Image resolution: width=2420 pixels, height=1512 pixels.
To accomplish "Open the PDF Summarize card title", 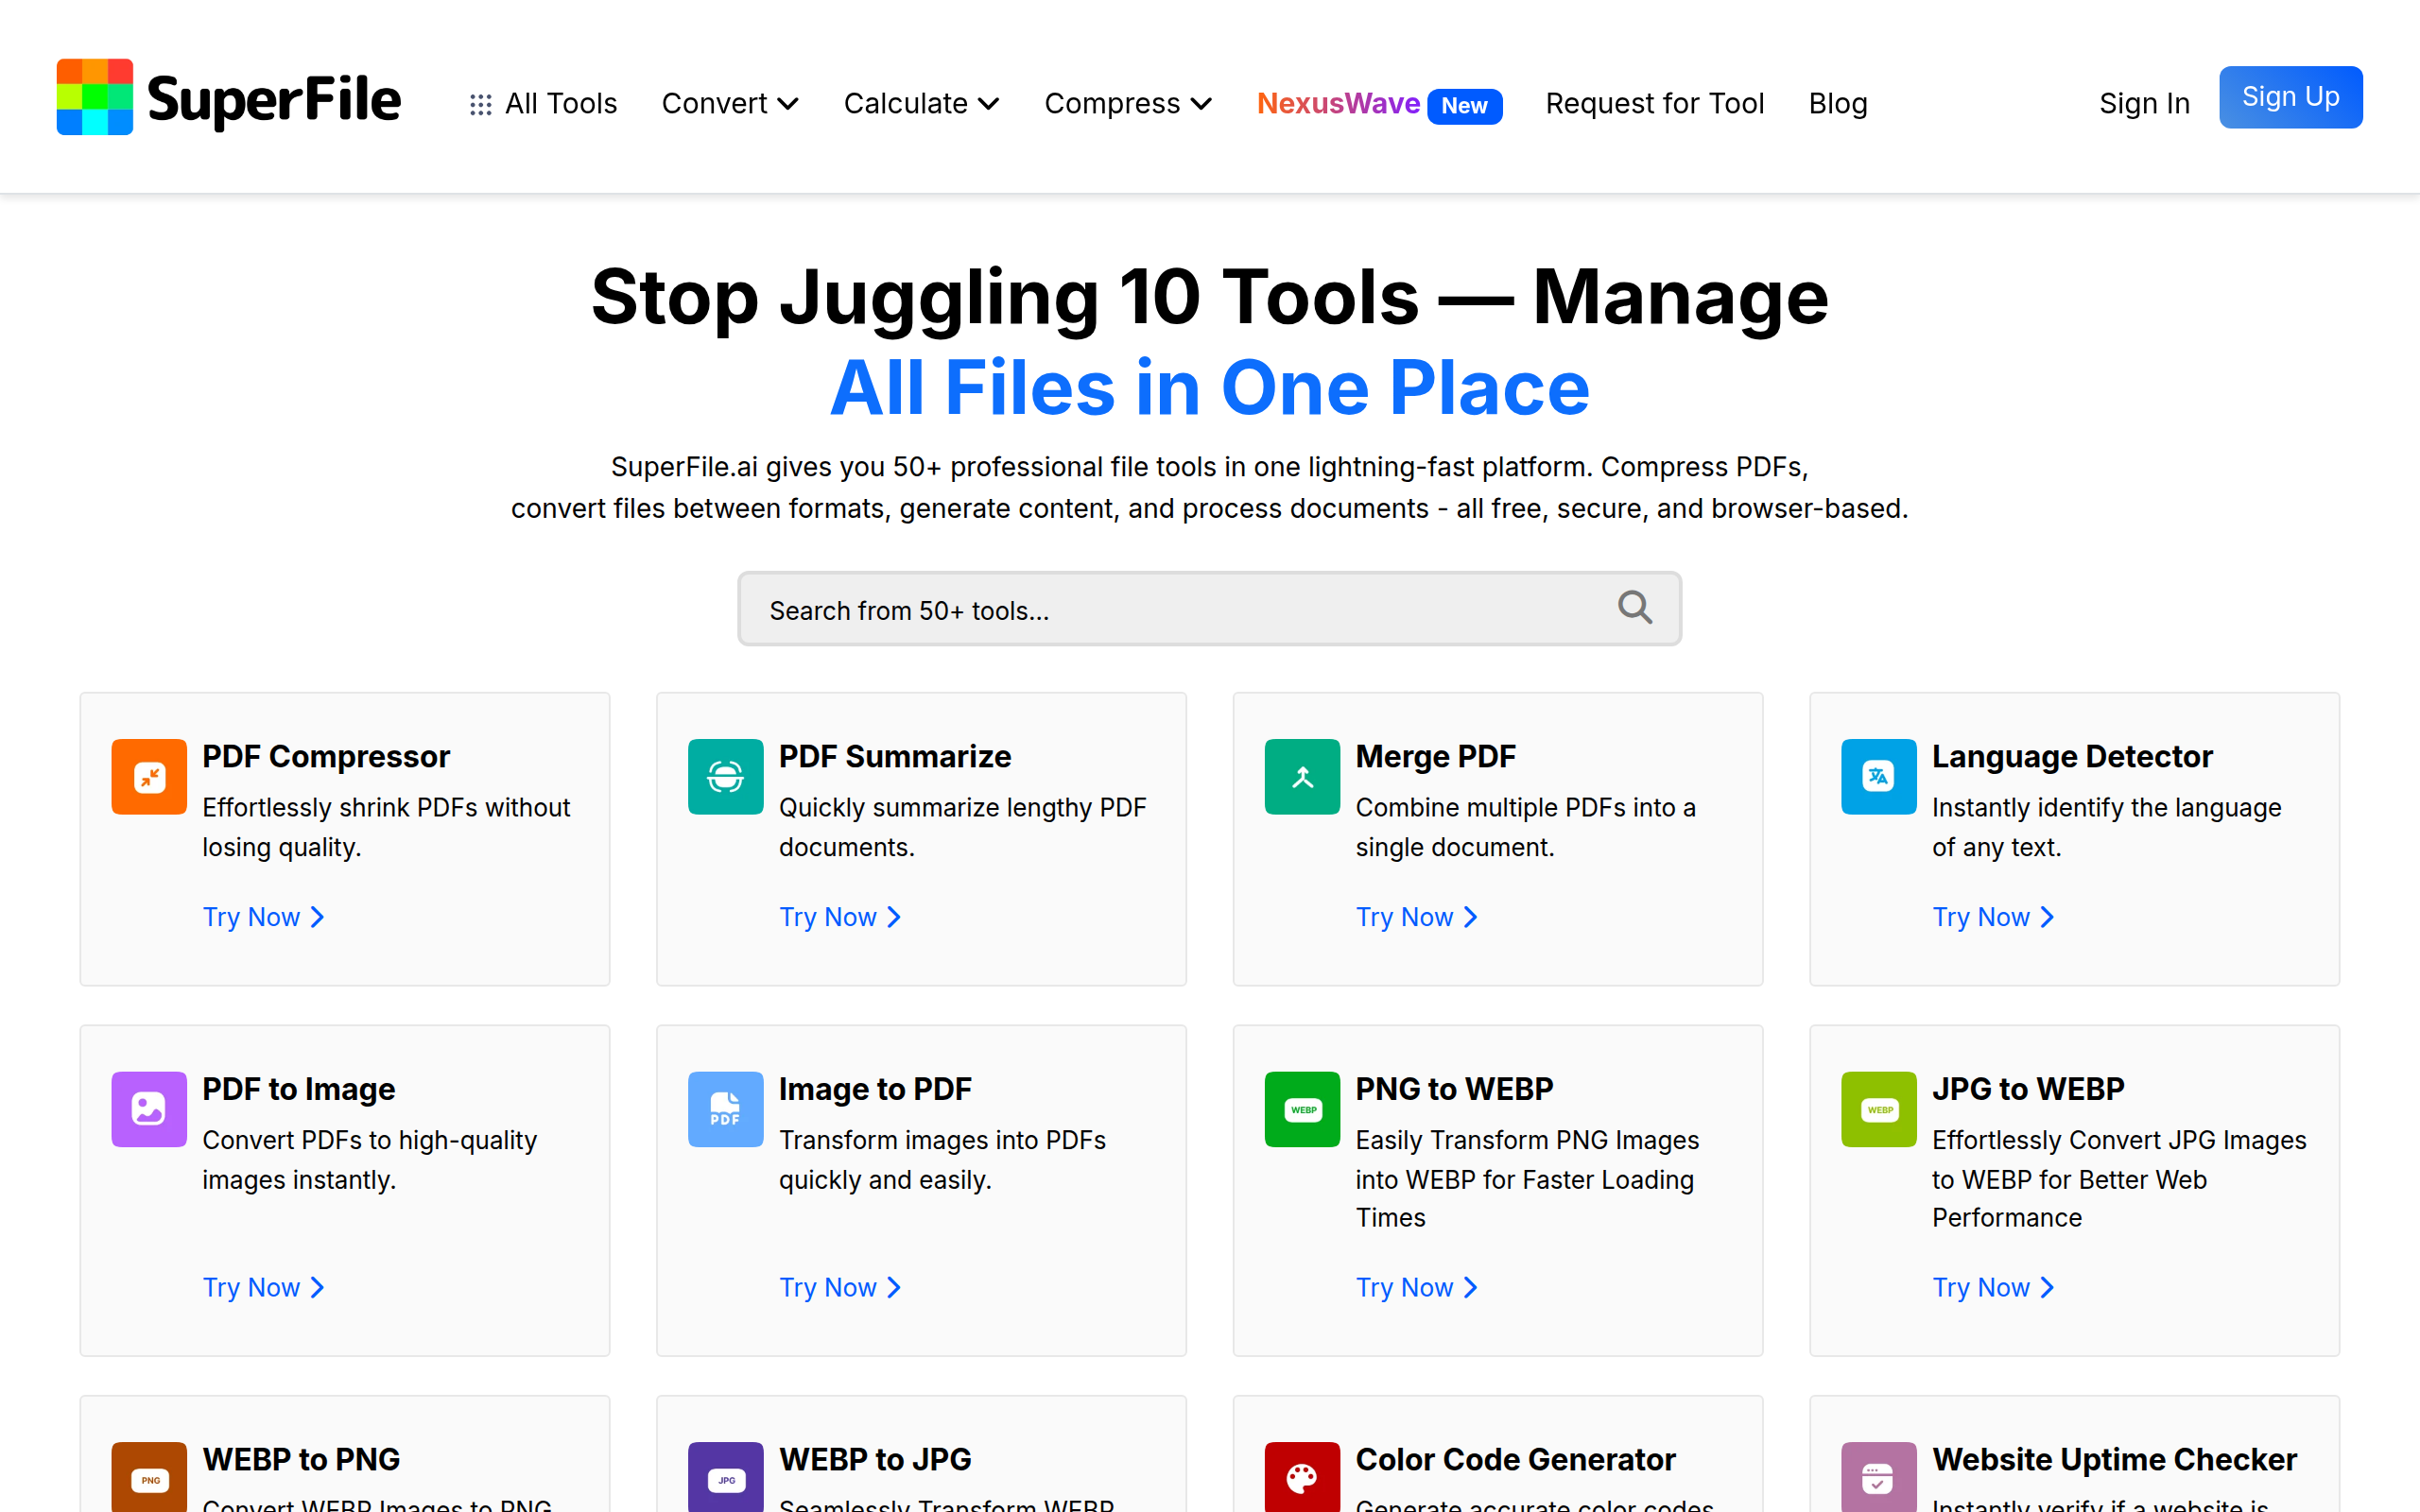I will pyautogui.click(x=895, y=757).
